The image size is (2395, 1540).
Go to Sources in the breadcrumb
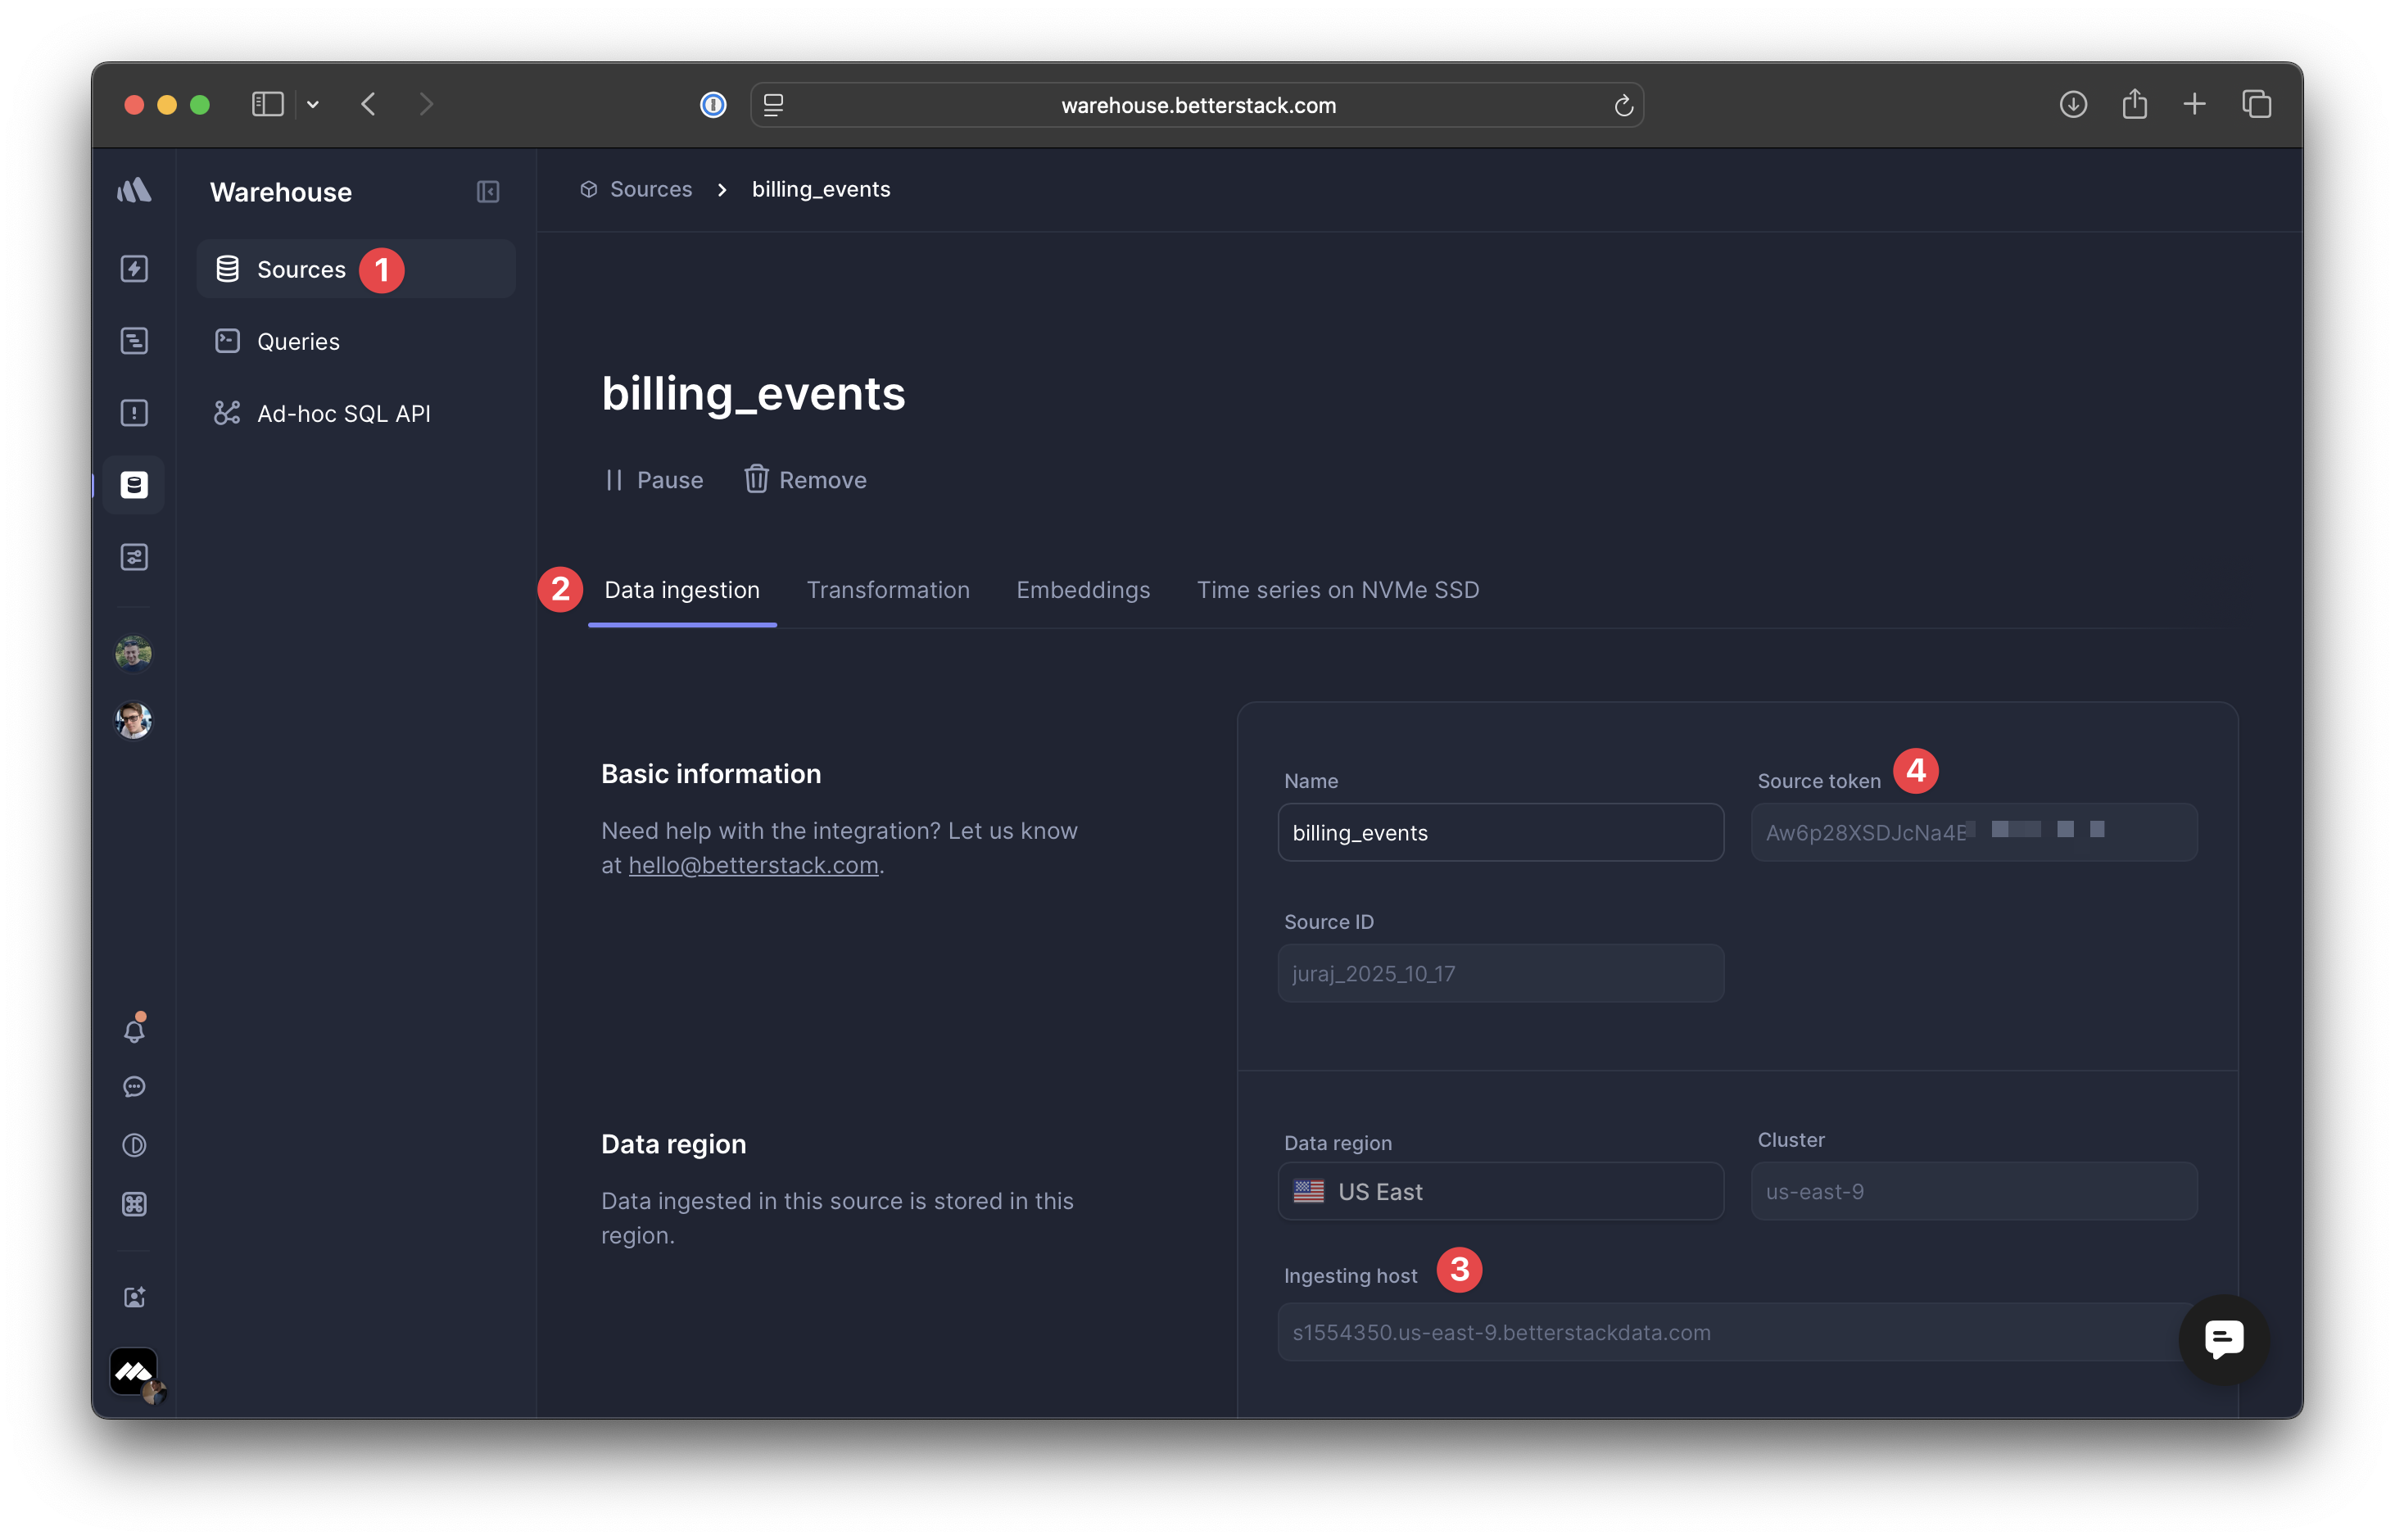pos(650,189)
